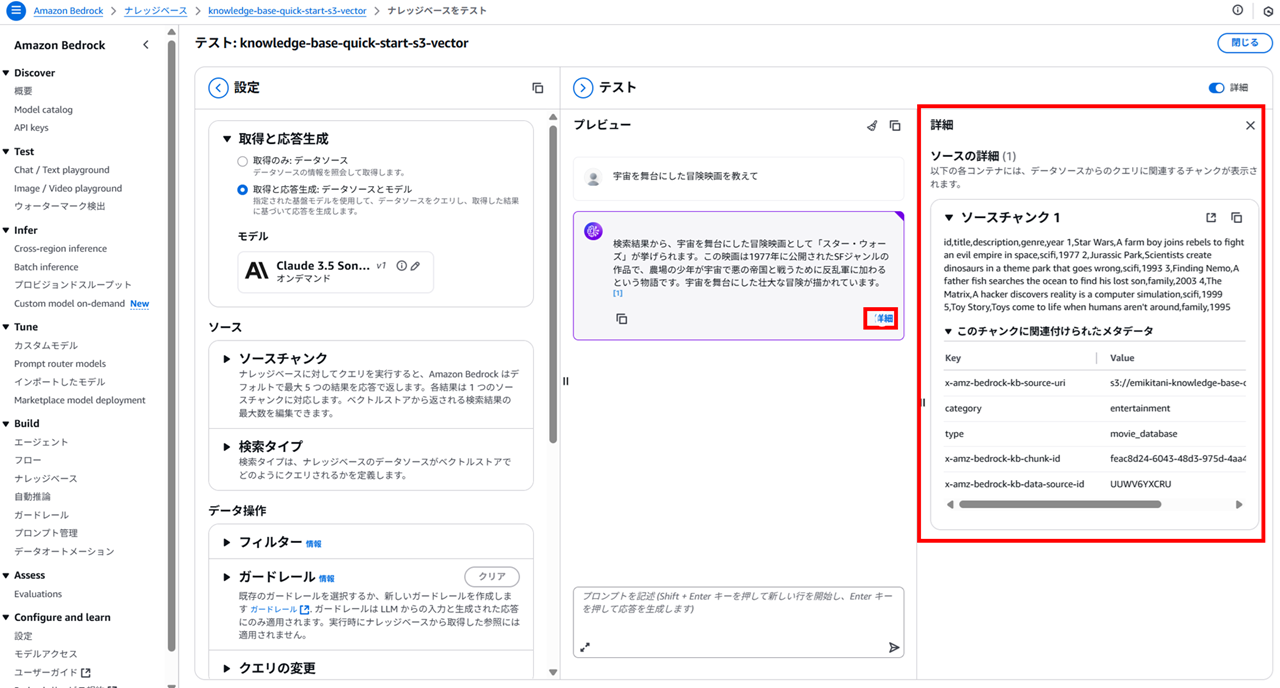Toggle the 詳細 switch
The image size is (1280, 688).
tap(1216, 88)
